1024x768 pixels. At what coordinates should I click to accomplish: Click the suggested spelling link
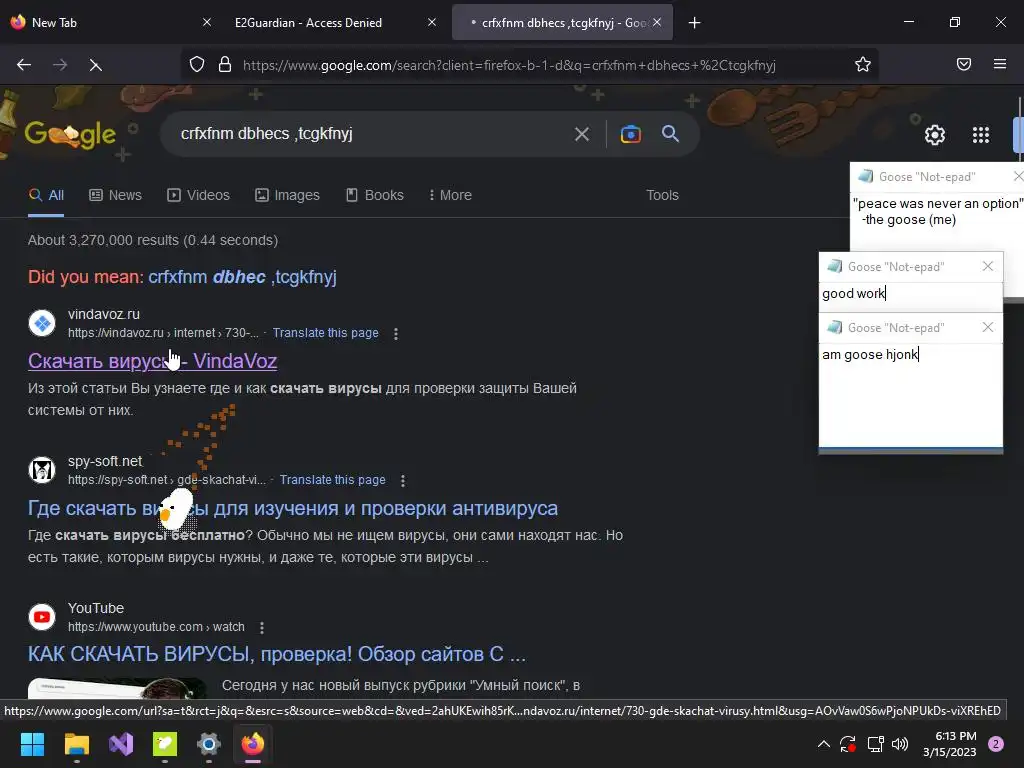tap(242, 277)
